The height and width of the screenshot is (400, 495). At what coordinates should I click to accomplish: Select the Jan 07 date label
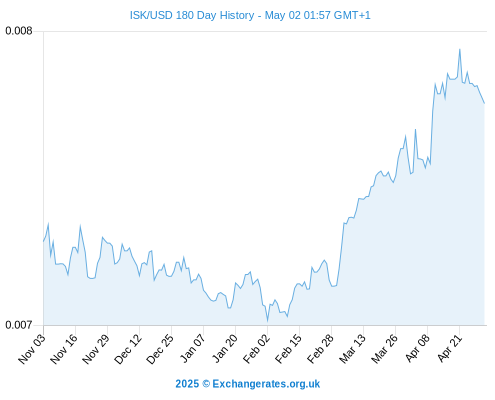click(x=193, y=348)
